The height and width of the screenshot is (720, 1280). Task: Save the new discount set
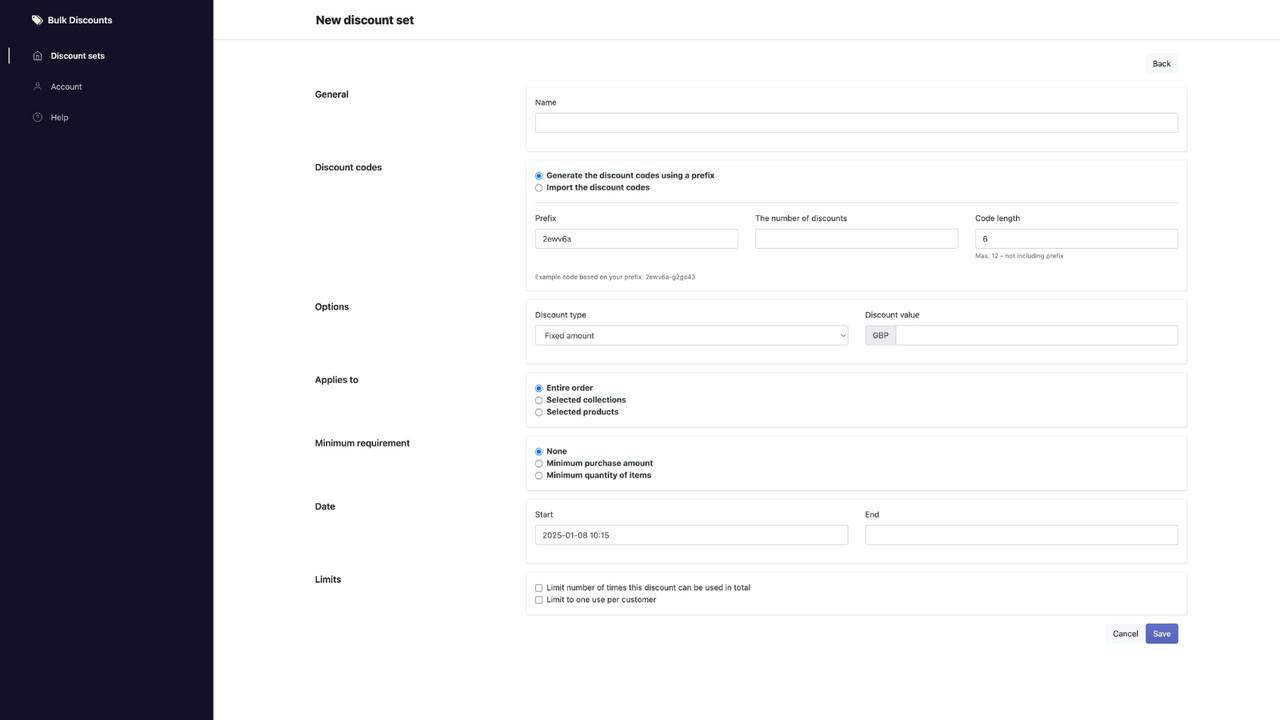[1161, 633]
